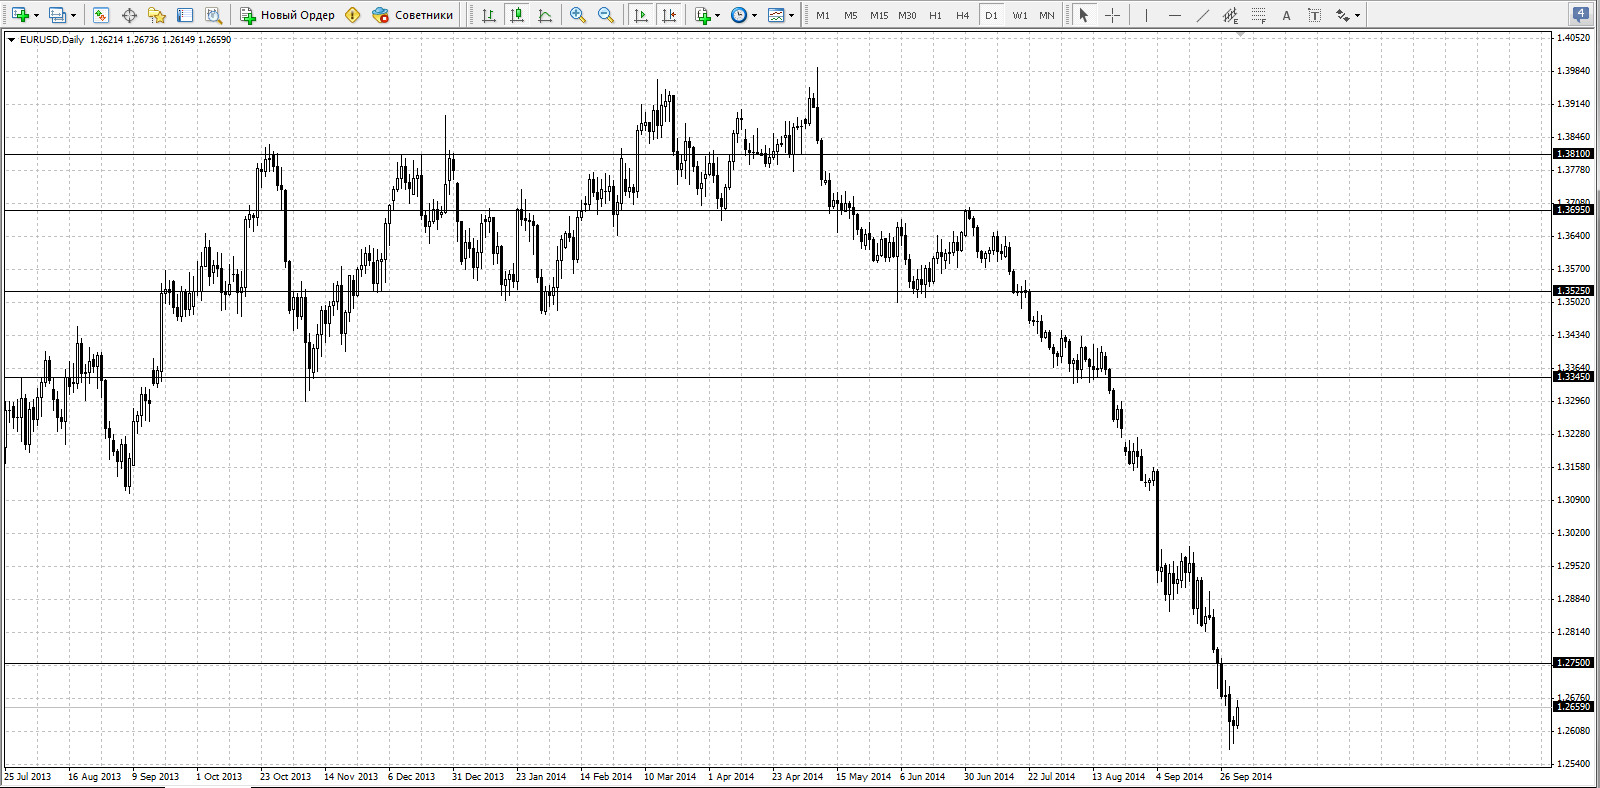
Task: Zoom out of the chart
Action: pyautogui.click(x=606, y=15)
